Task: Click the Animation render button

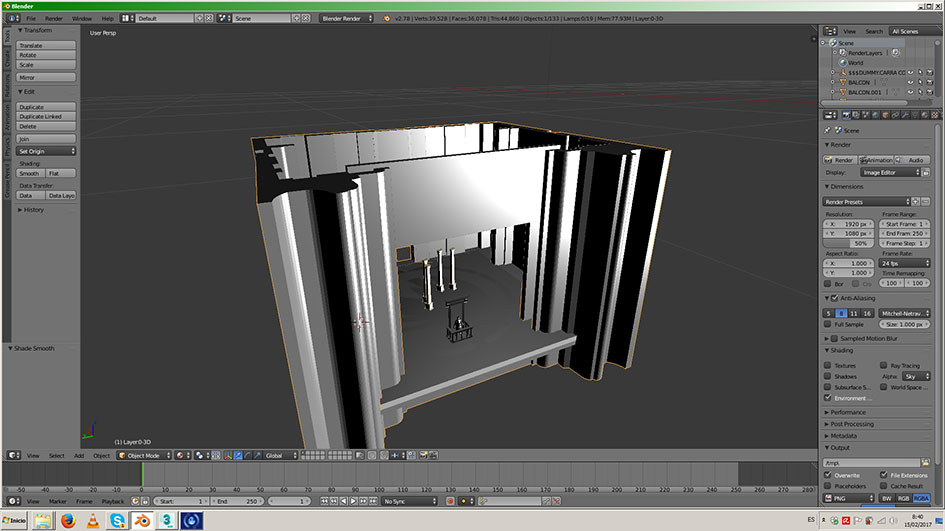Action: [x=876, y=160]
